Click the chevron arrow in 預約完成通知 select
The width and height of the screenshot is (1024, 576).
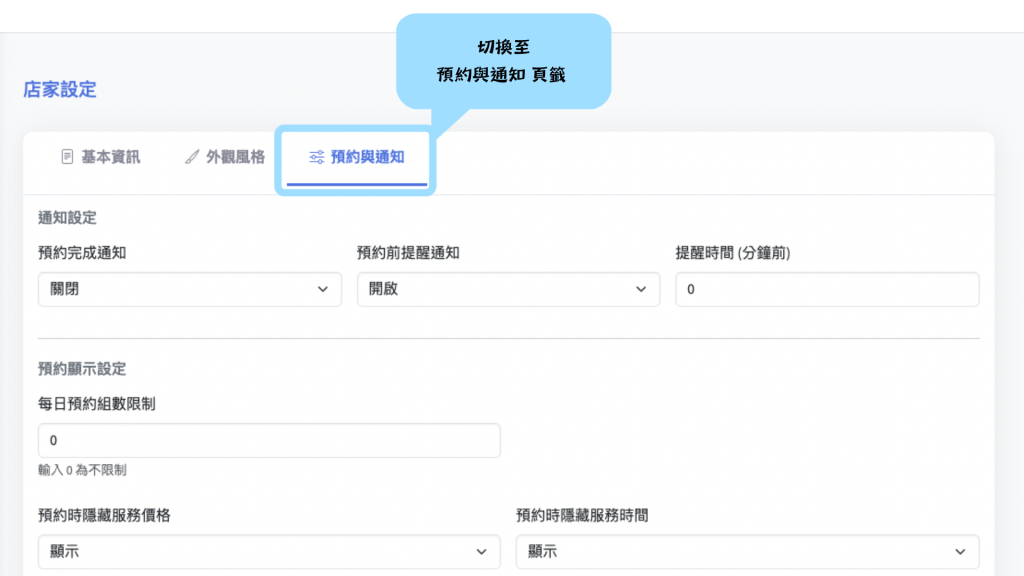pyautogui.click(x=322, y=289)
